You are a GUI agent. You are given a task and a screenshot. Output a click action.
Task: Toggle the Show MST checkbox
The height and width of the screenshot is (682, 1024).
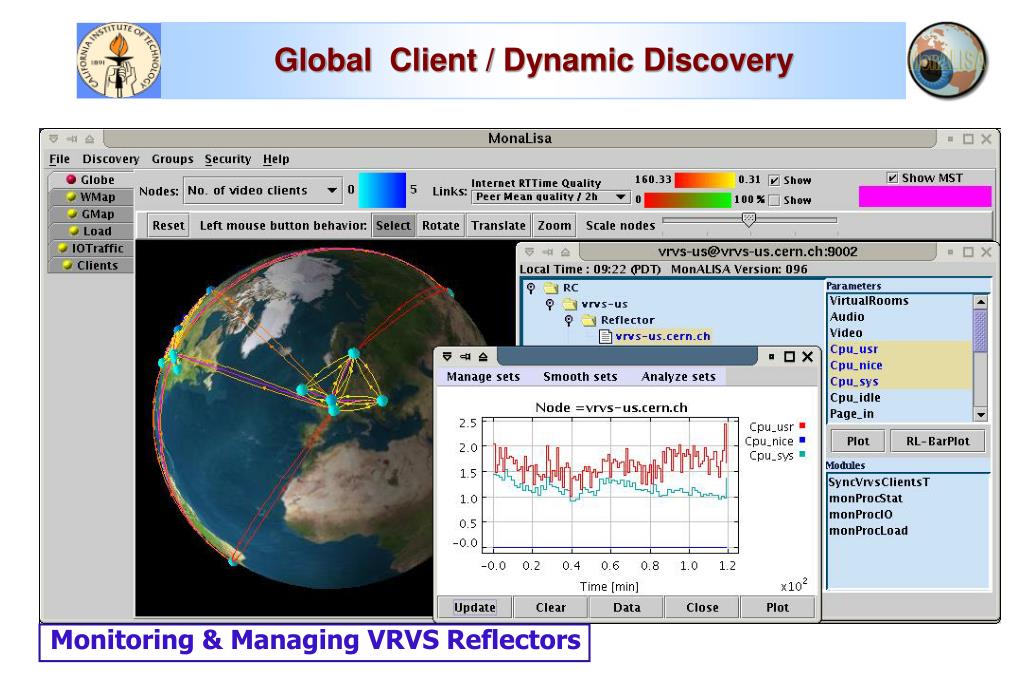click(x=892, y=178)
